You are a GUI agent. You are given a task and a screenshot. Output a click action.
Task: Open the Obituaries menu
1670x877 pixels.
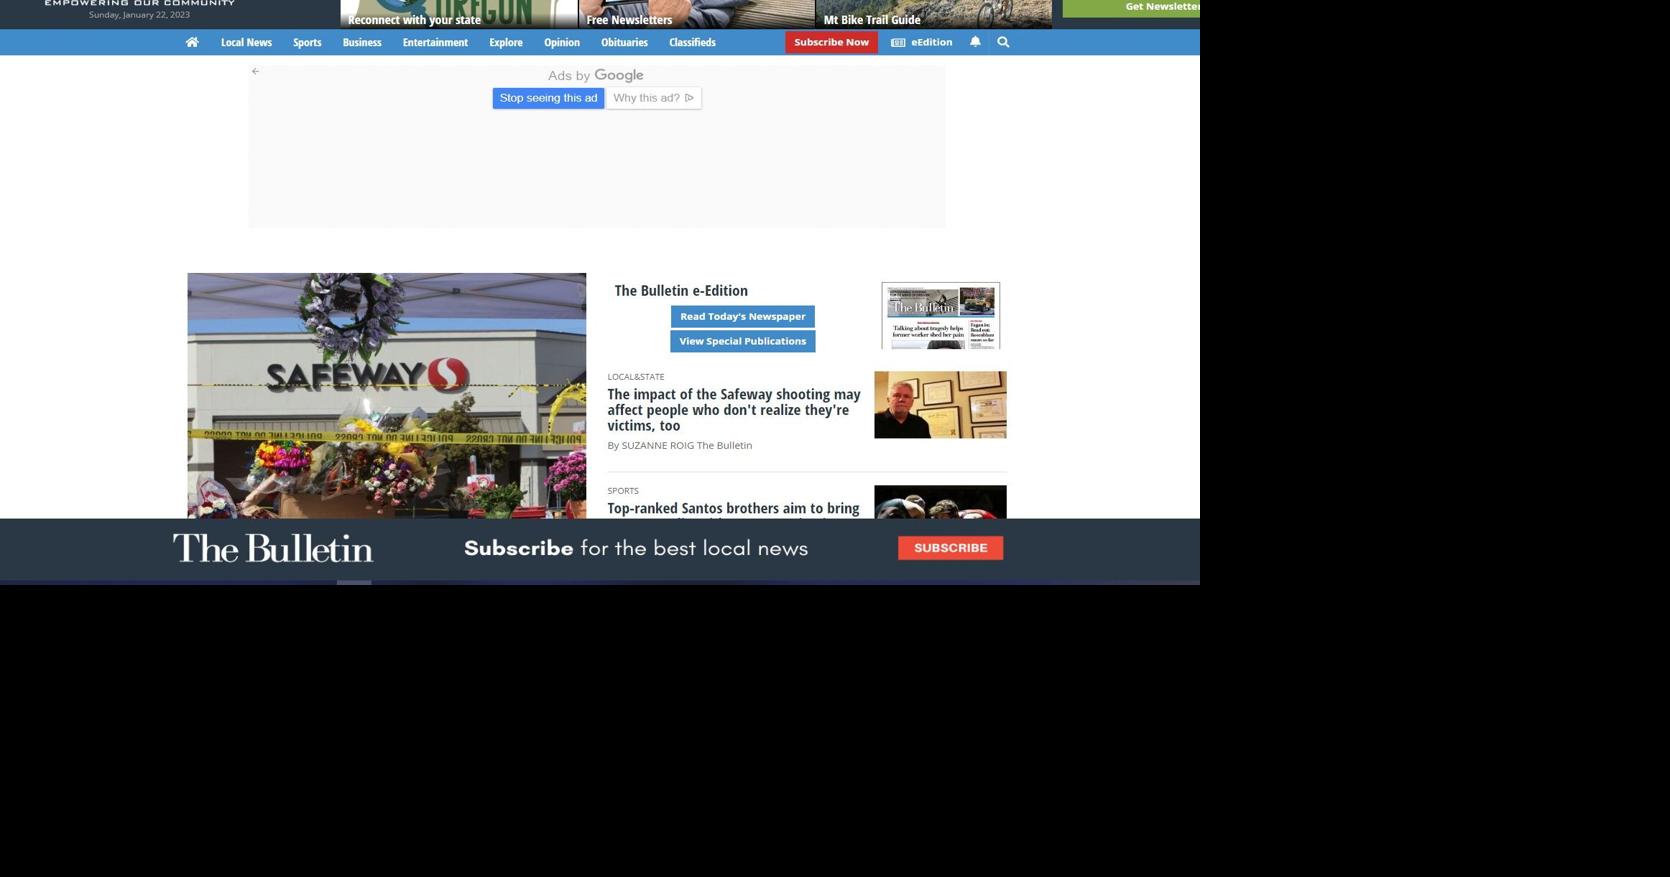[x=624, y=42]
